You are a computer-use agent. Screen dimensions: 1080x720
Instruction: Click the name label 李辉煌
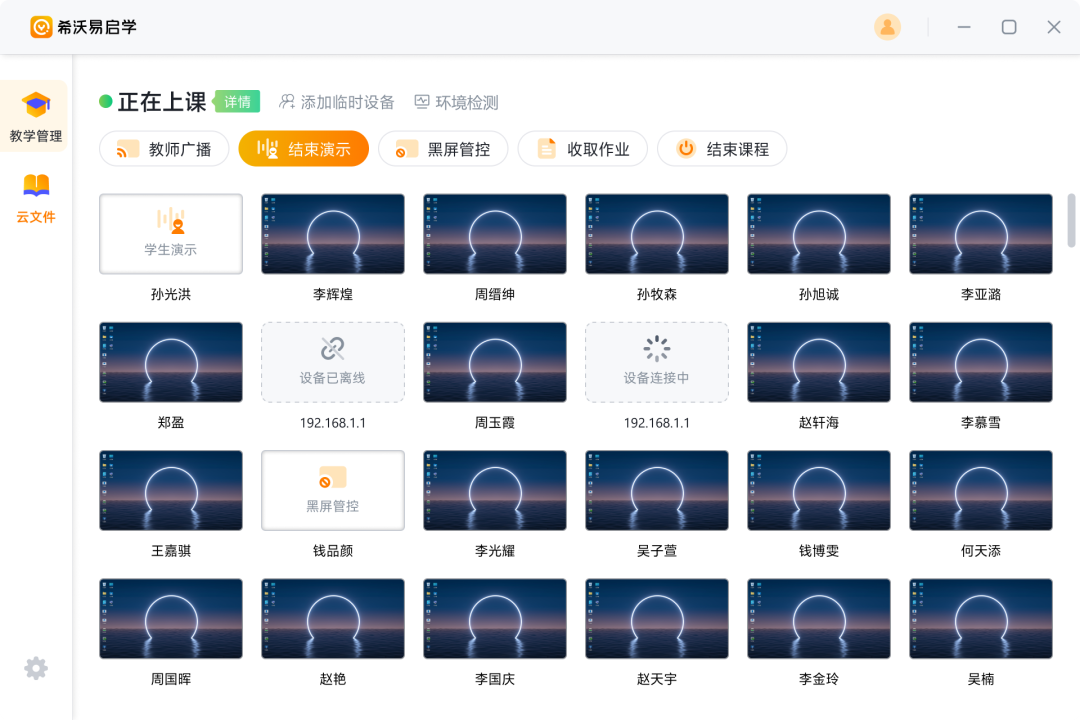pyautogui.click(x=333, y=294)
